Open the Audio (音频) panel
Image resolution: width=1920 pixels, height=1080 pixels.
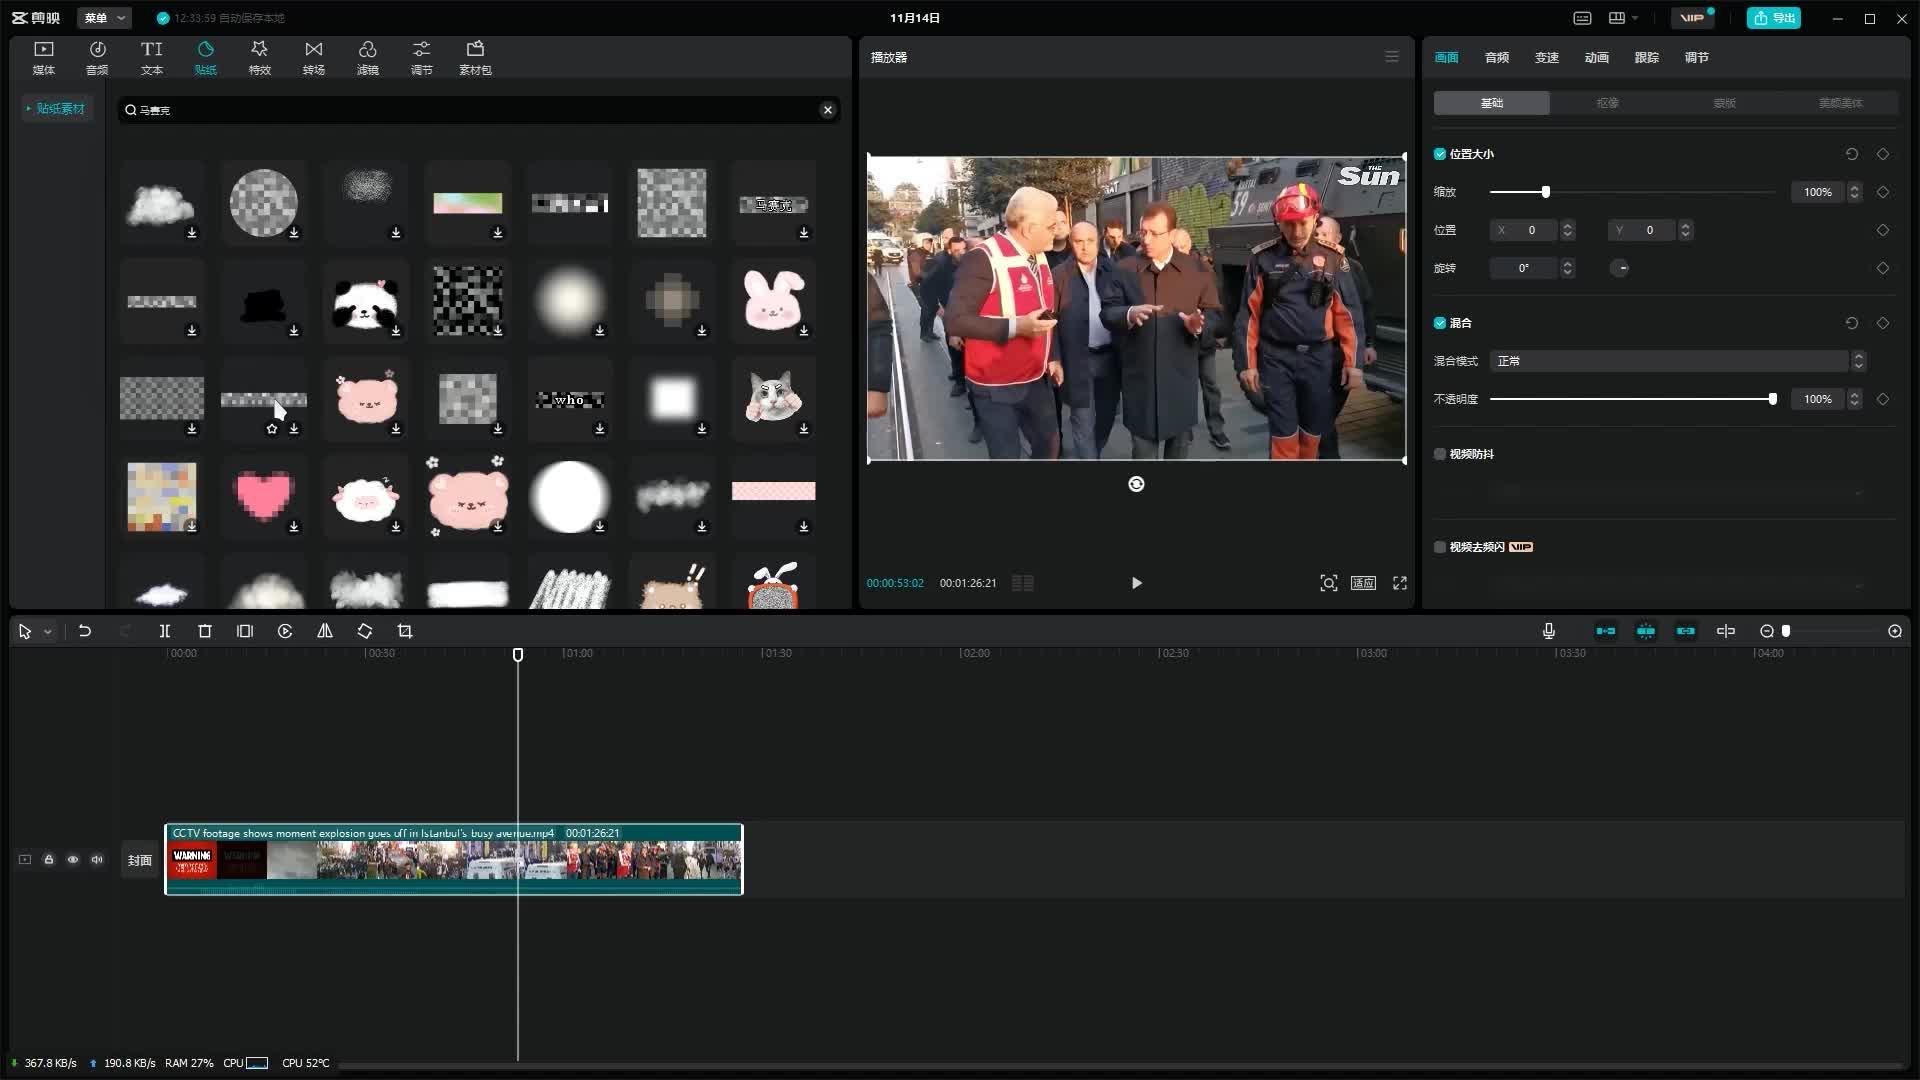click(97, 58)
